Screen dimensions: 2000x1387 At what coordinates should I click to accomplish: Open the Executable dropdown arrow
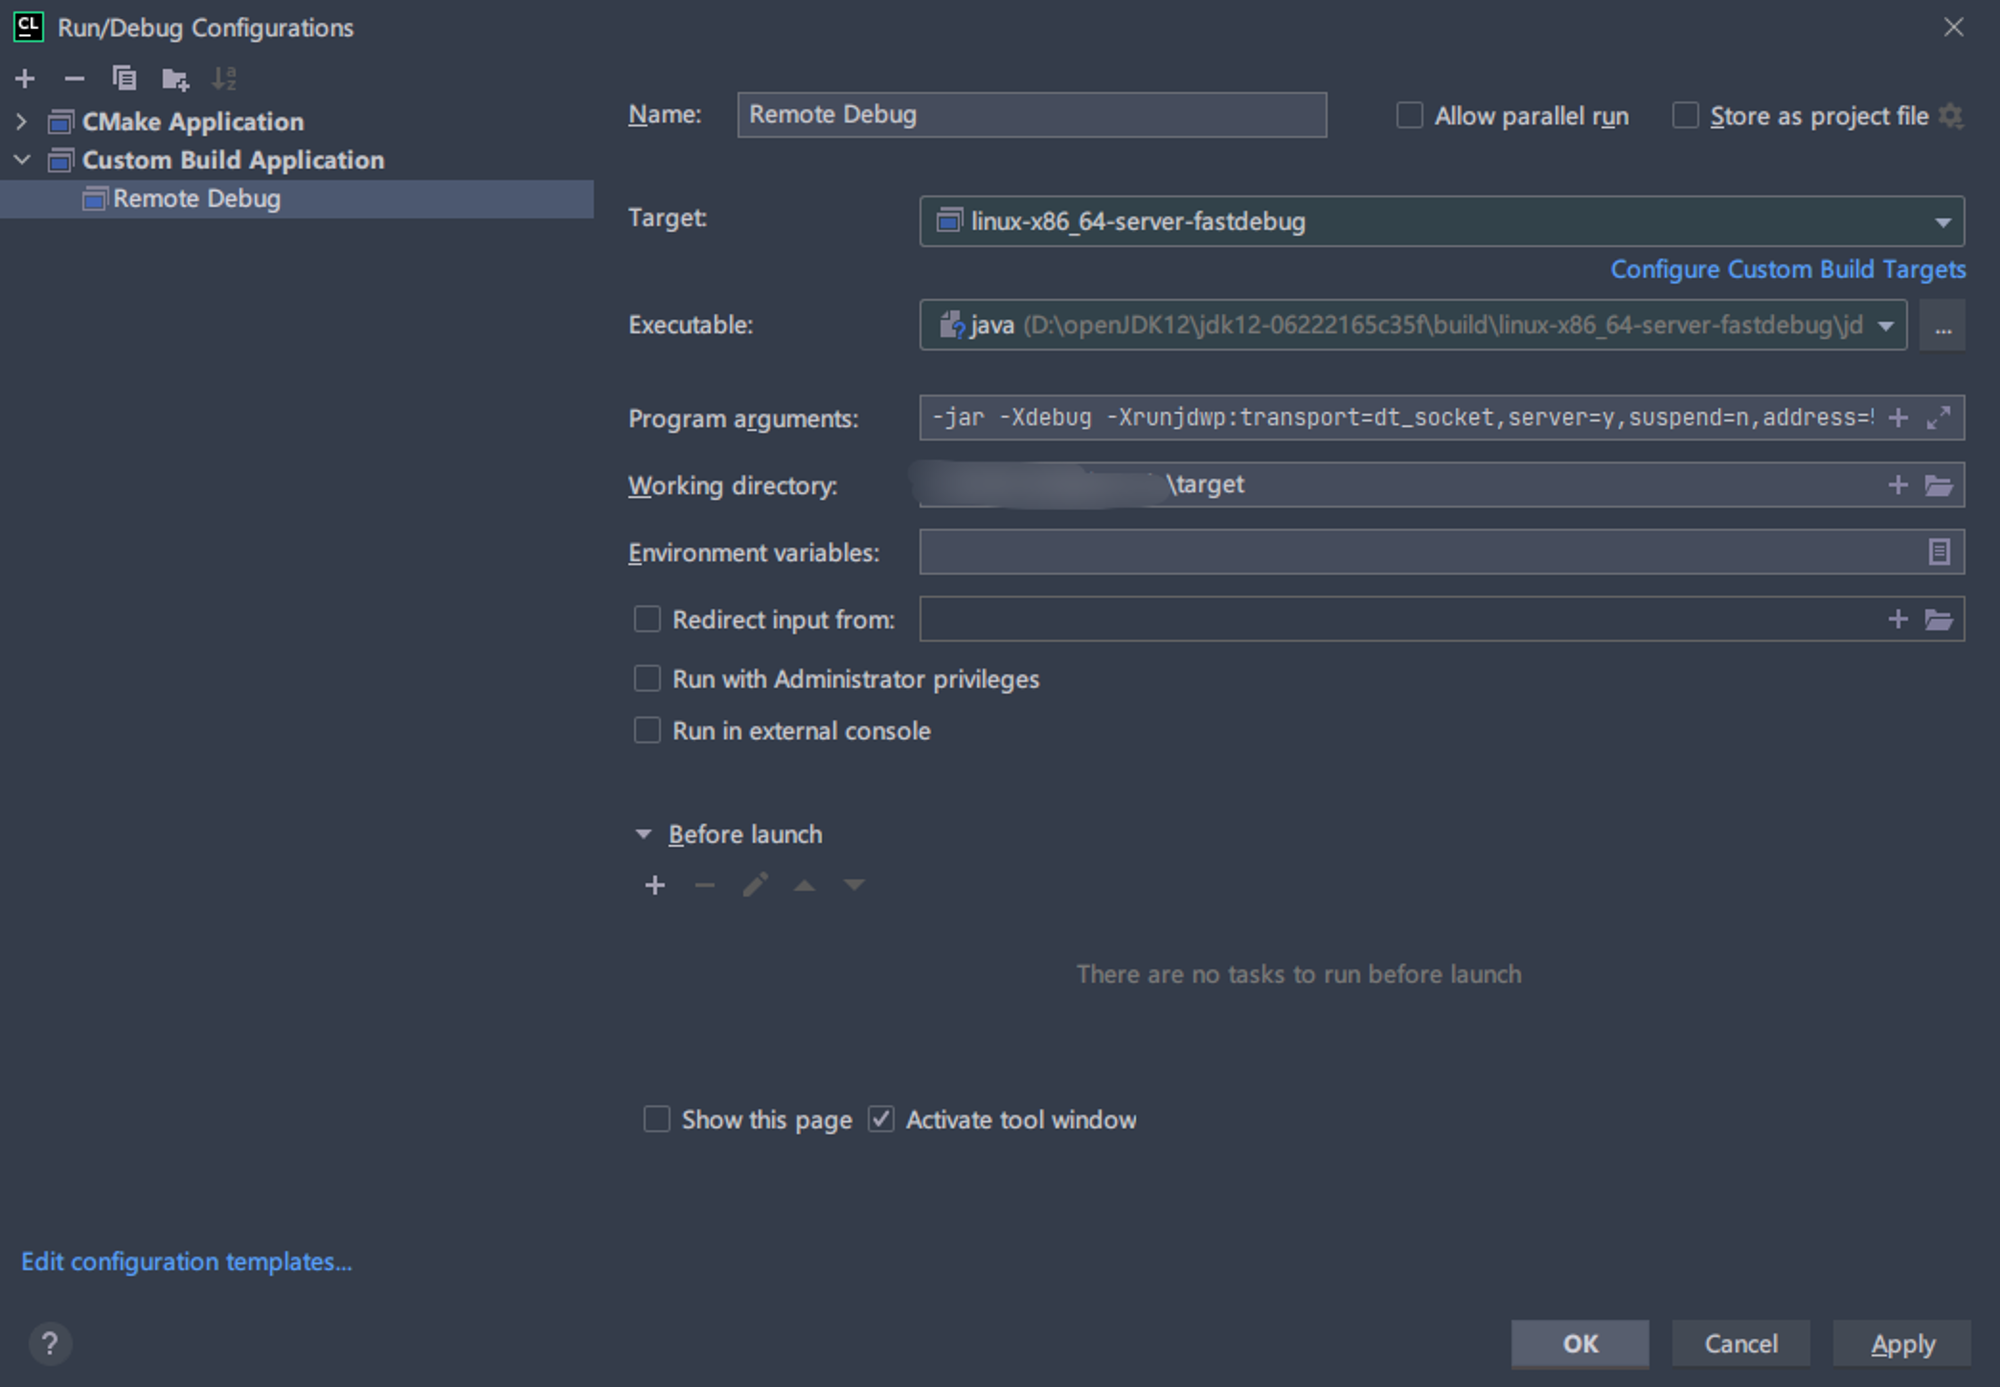tap(1886, 326)
